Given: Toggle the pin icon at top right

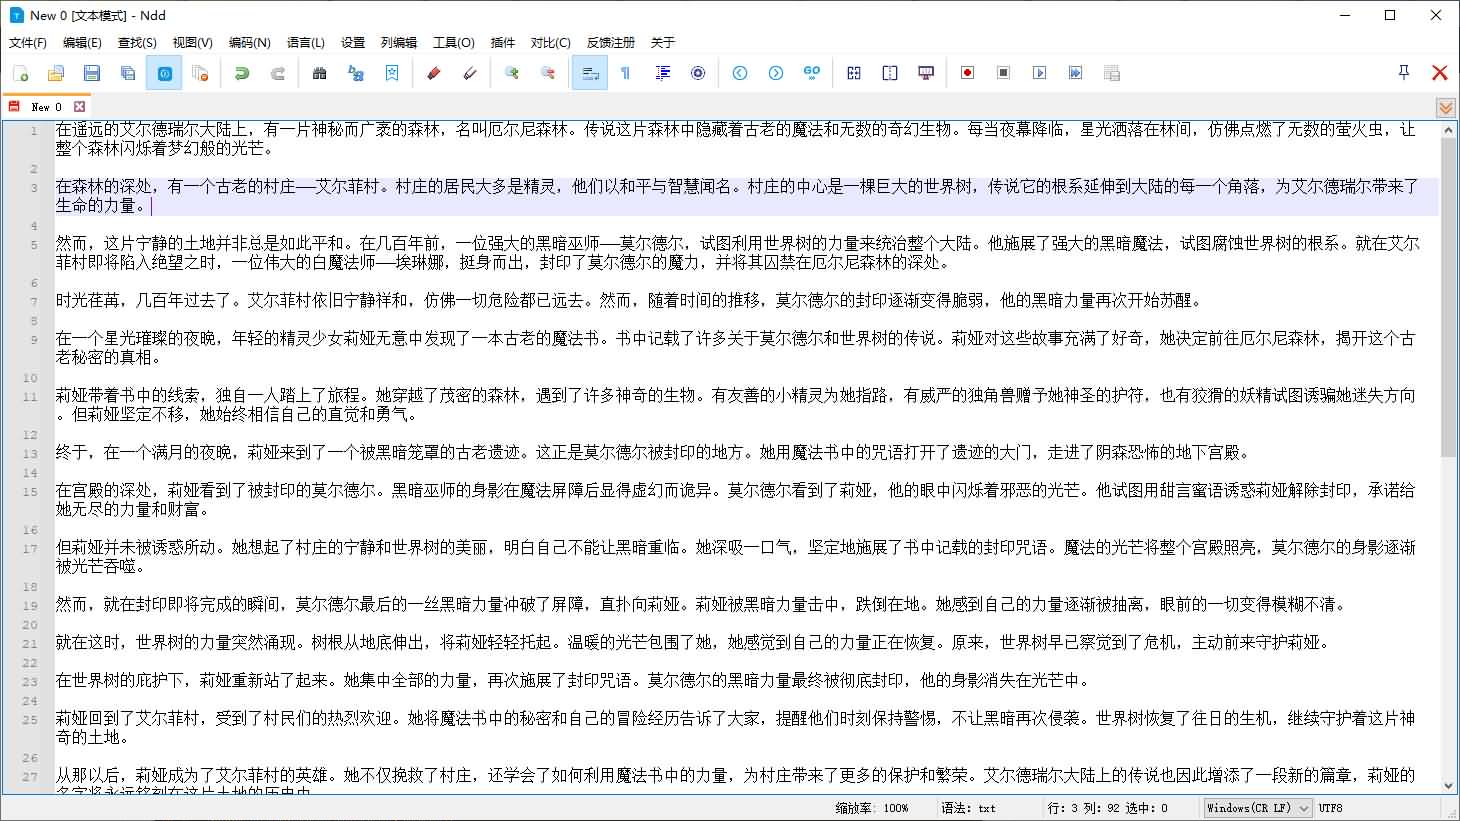Looking at the screenshot, I should click(x=1403, y=71).
